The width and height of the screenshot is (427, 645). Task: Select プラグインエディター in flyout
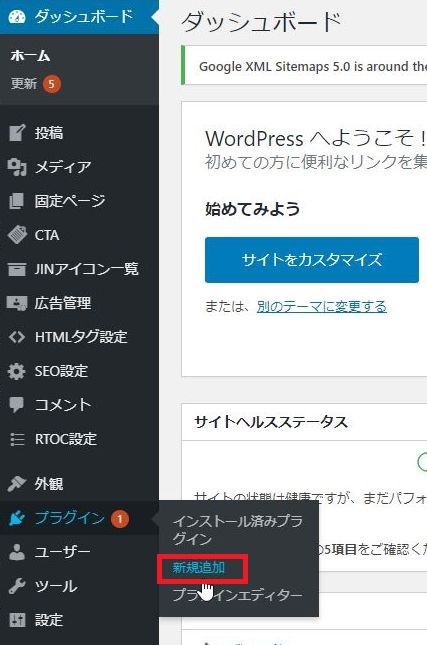[x=237, y=595]
